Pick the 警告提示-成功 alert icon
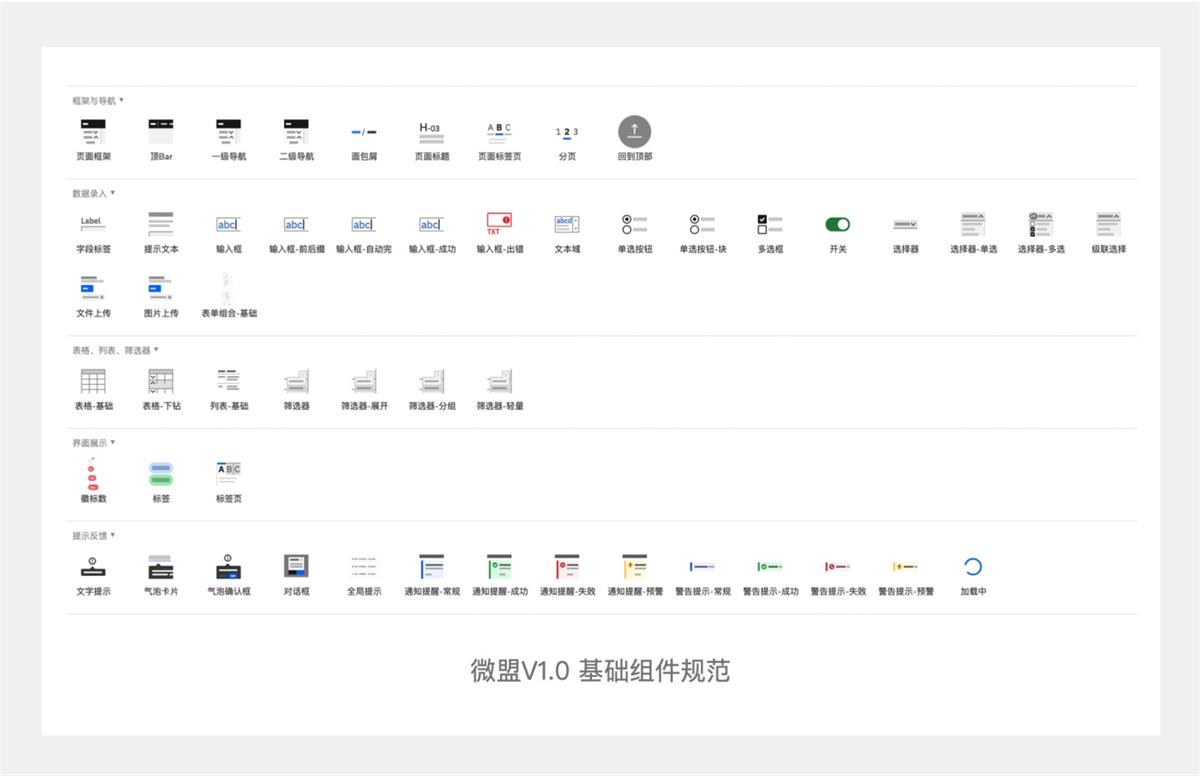The width and height of the screenshot is (1200, 776). point(770,567)
